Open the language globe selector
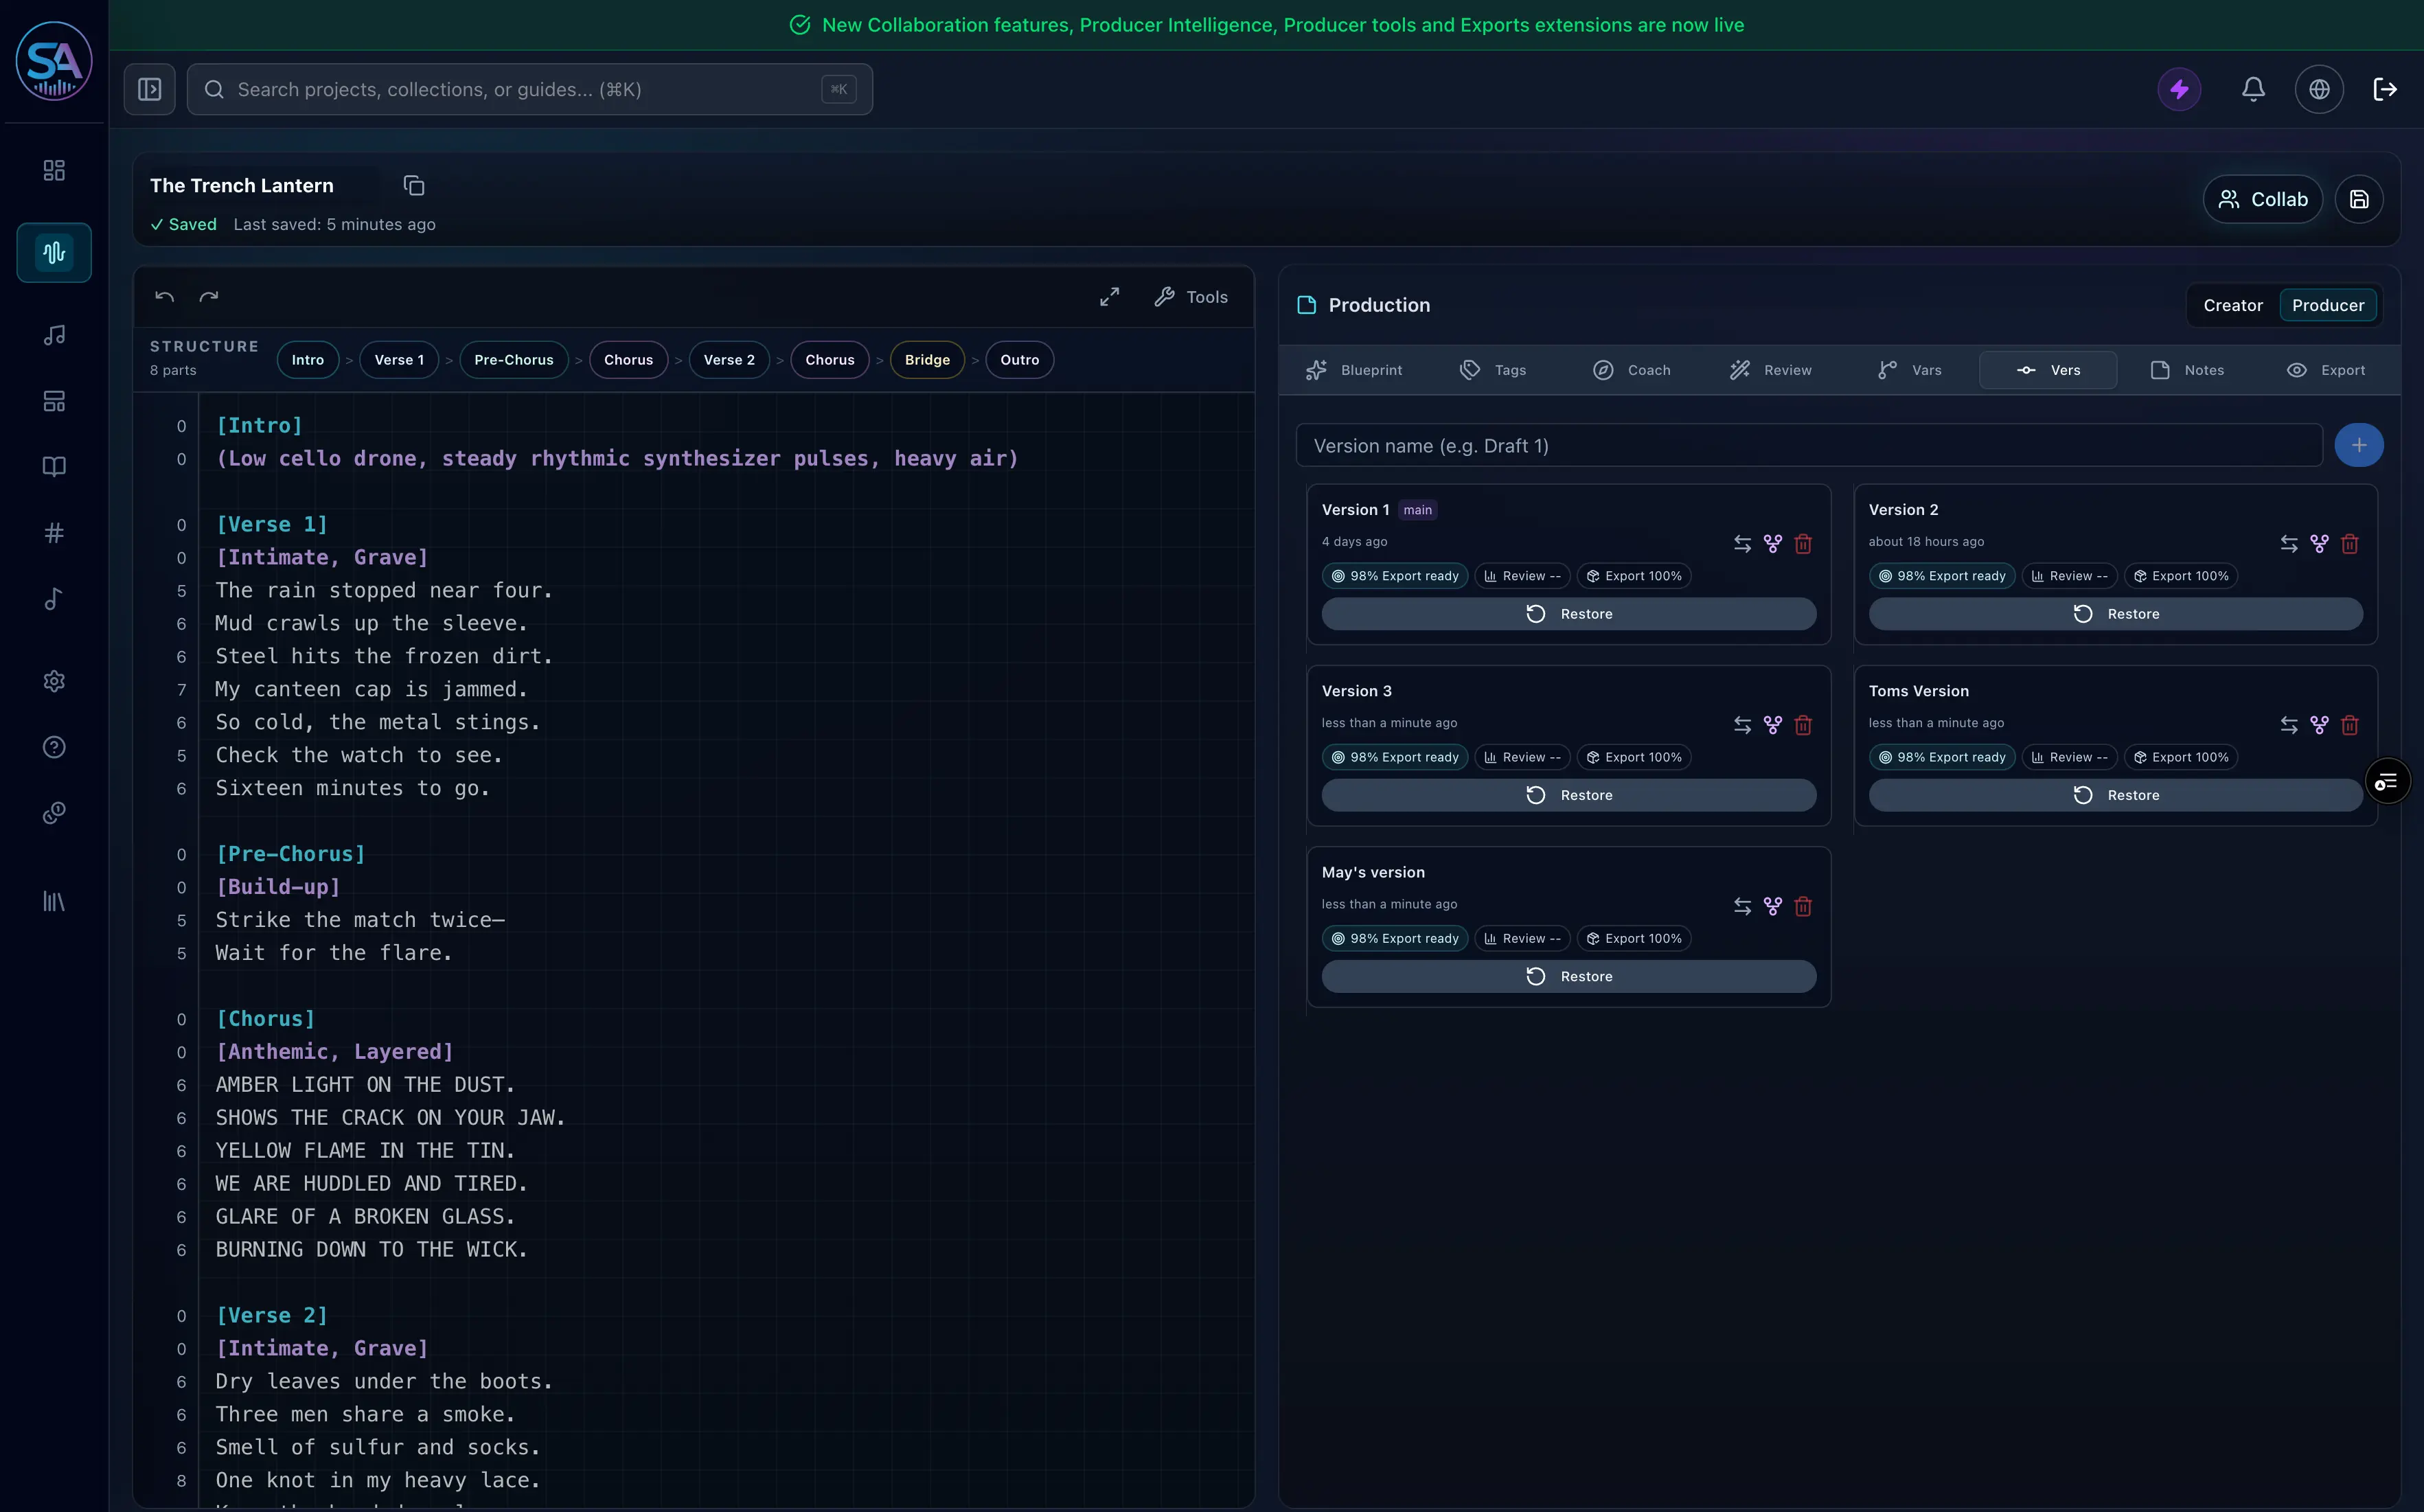The image size is (2424, 1512). 2319,90
